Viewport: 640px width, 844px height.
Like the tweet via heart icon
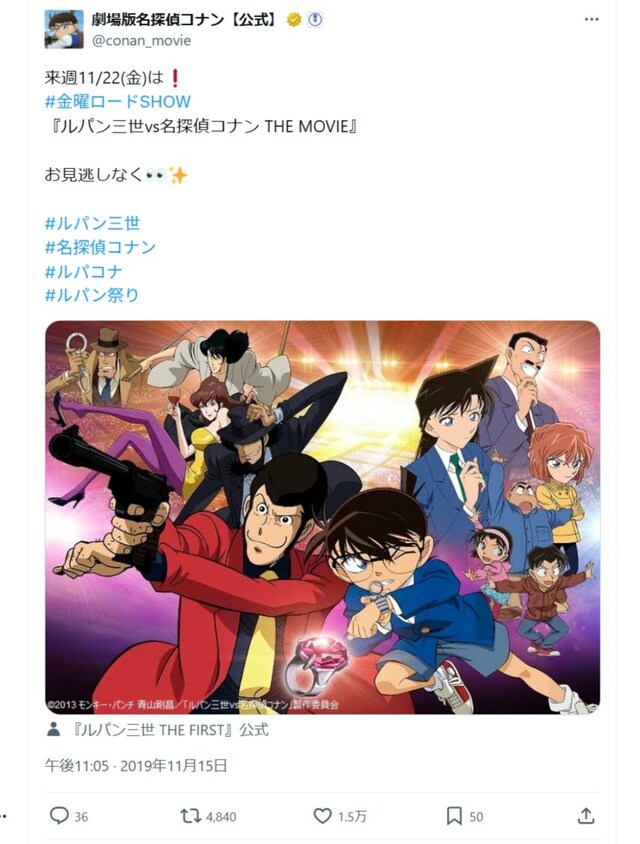click(322, 816)
